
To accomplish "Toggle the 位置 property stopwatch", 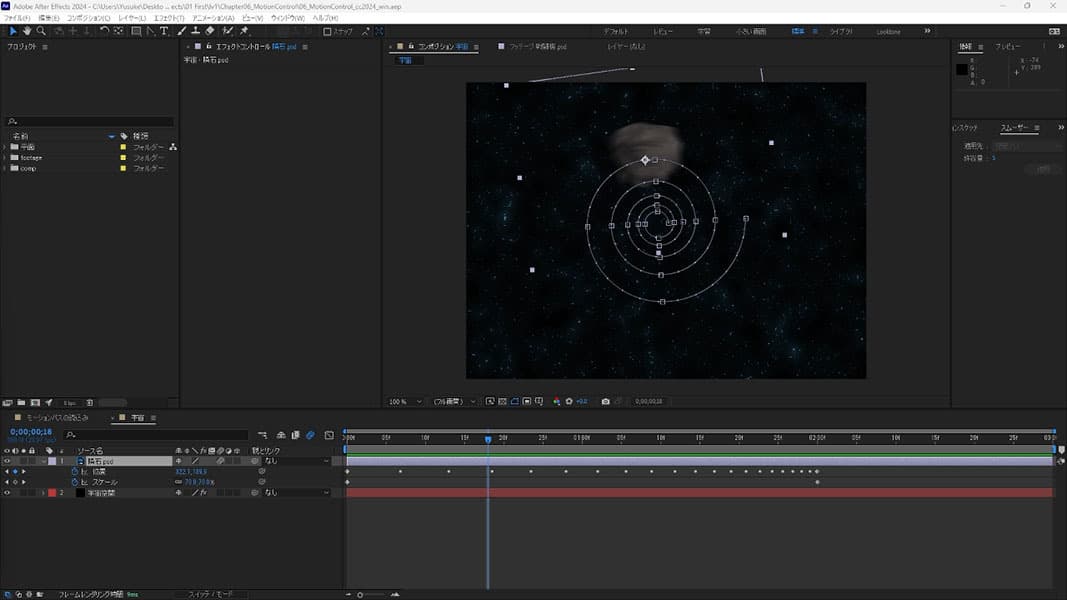I will pyautogui.click(x=74, y=471).
